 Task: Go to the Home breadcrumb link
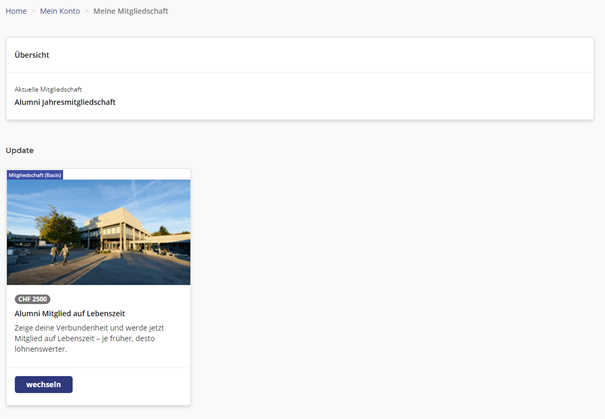pyautogui.click(x=16, y=11)
